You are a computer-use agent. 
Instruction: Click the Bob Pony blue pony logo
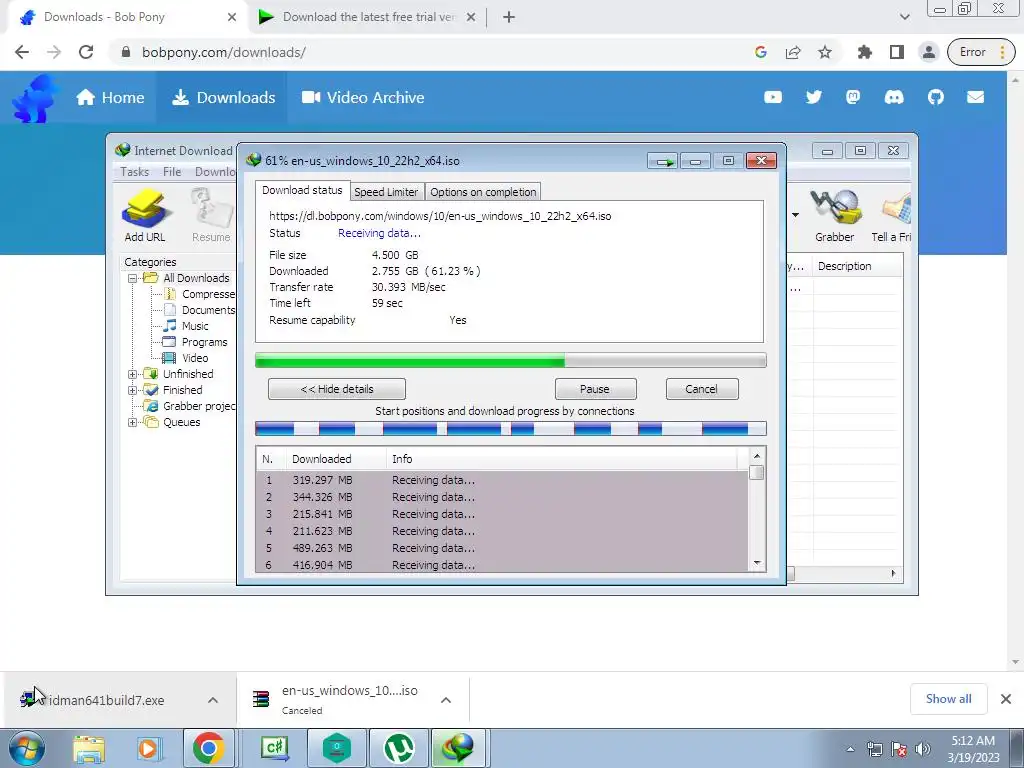point(35,98)
